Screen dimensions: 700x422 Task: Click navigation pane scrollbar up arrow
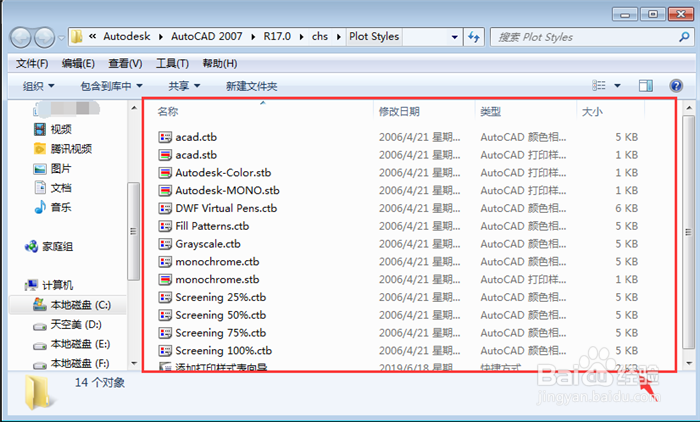pyautogui.click(x=133, y=108)
